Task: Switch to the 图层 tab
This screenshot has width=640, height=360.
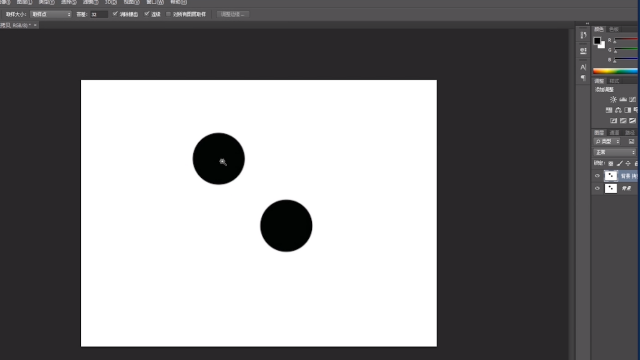Action: pos(599,133)
